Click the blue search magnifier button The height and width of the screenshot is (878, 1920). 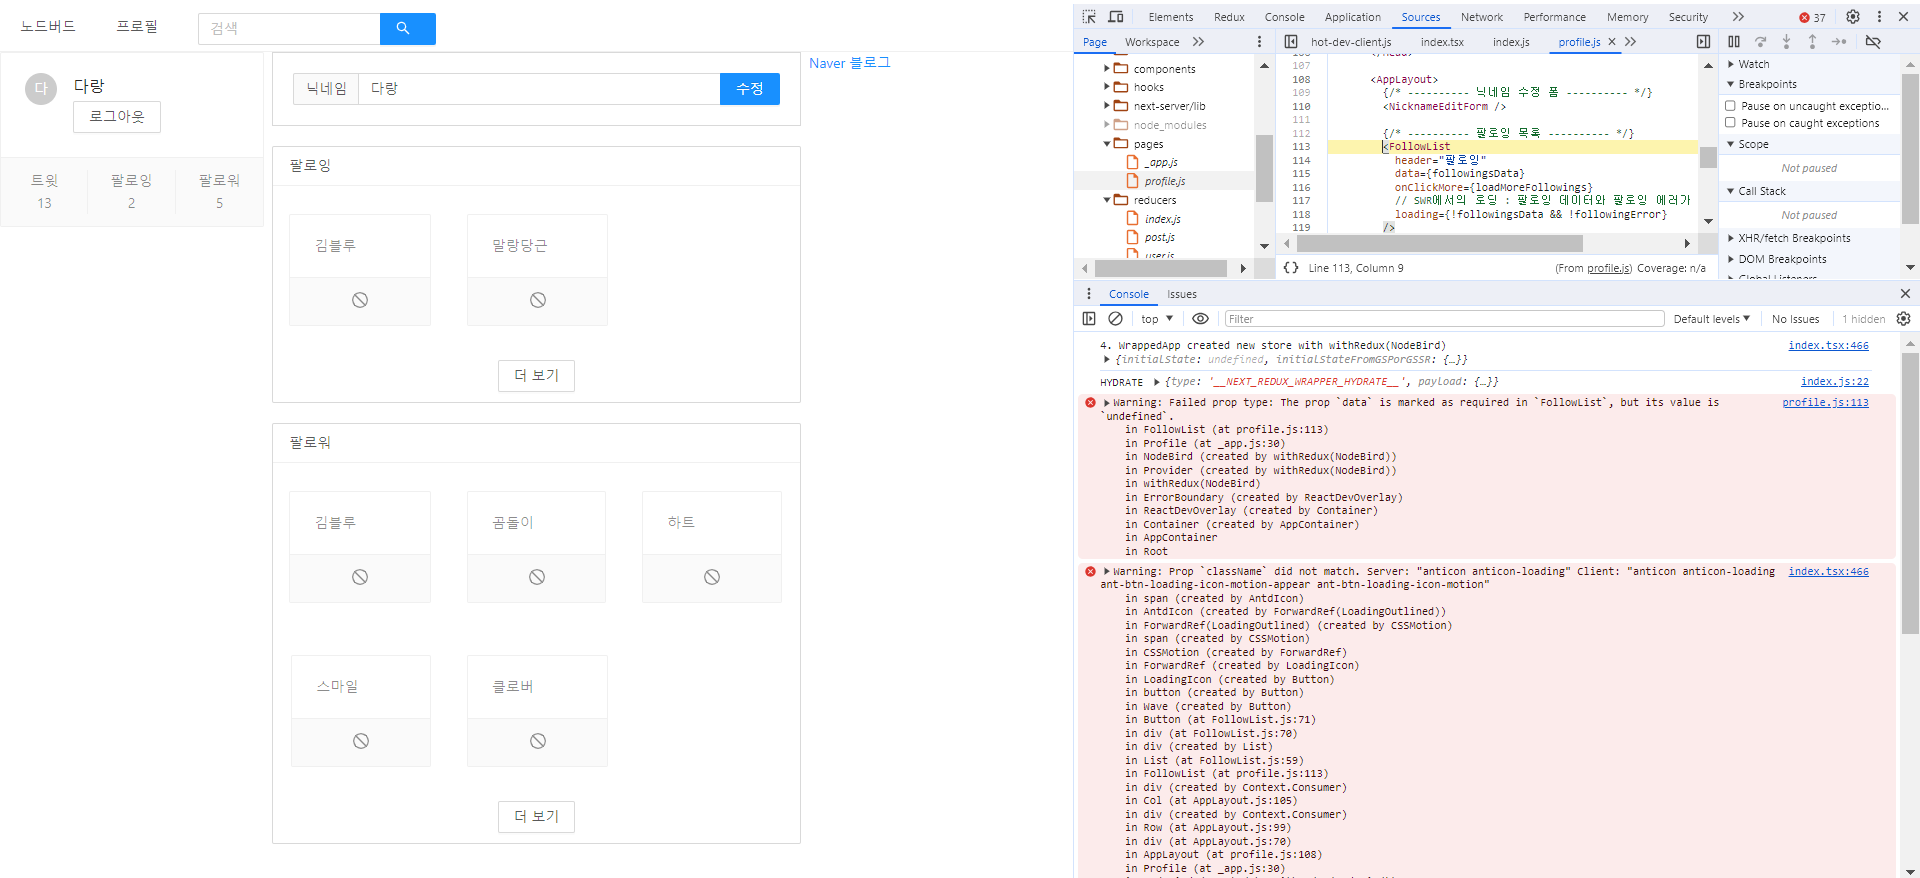coord(408,29)
